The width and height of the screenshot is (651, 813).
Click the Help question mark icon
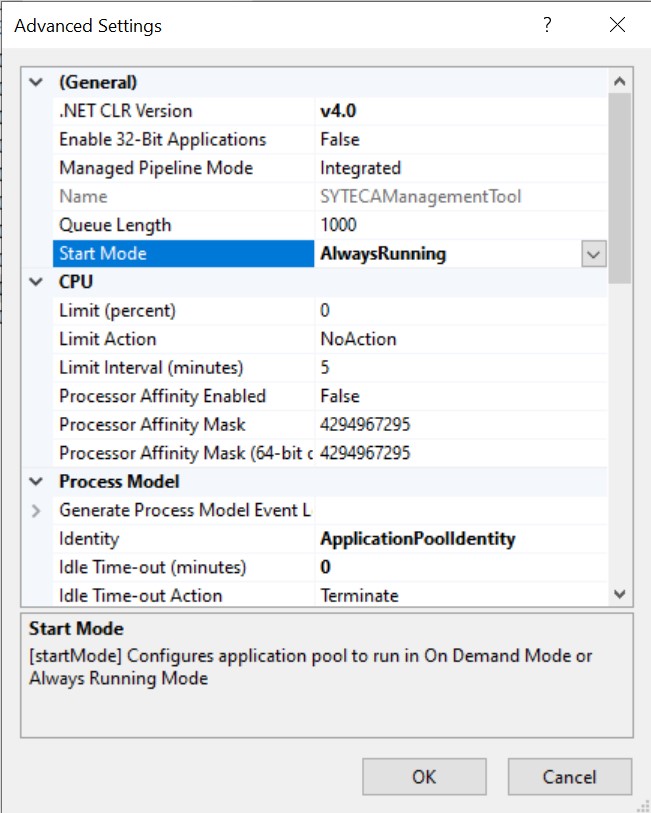pos(547,26)
